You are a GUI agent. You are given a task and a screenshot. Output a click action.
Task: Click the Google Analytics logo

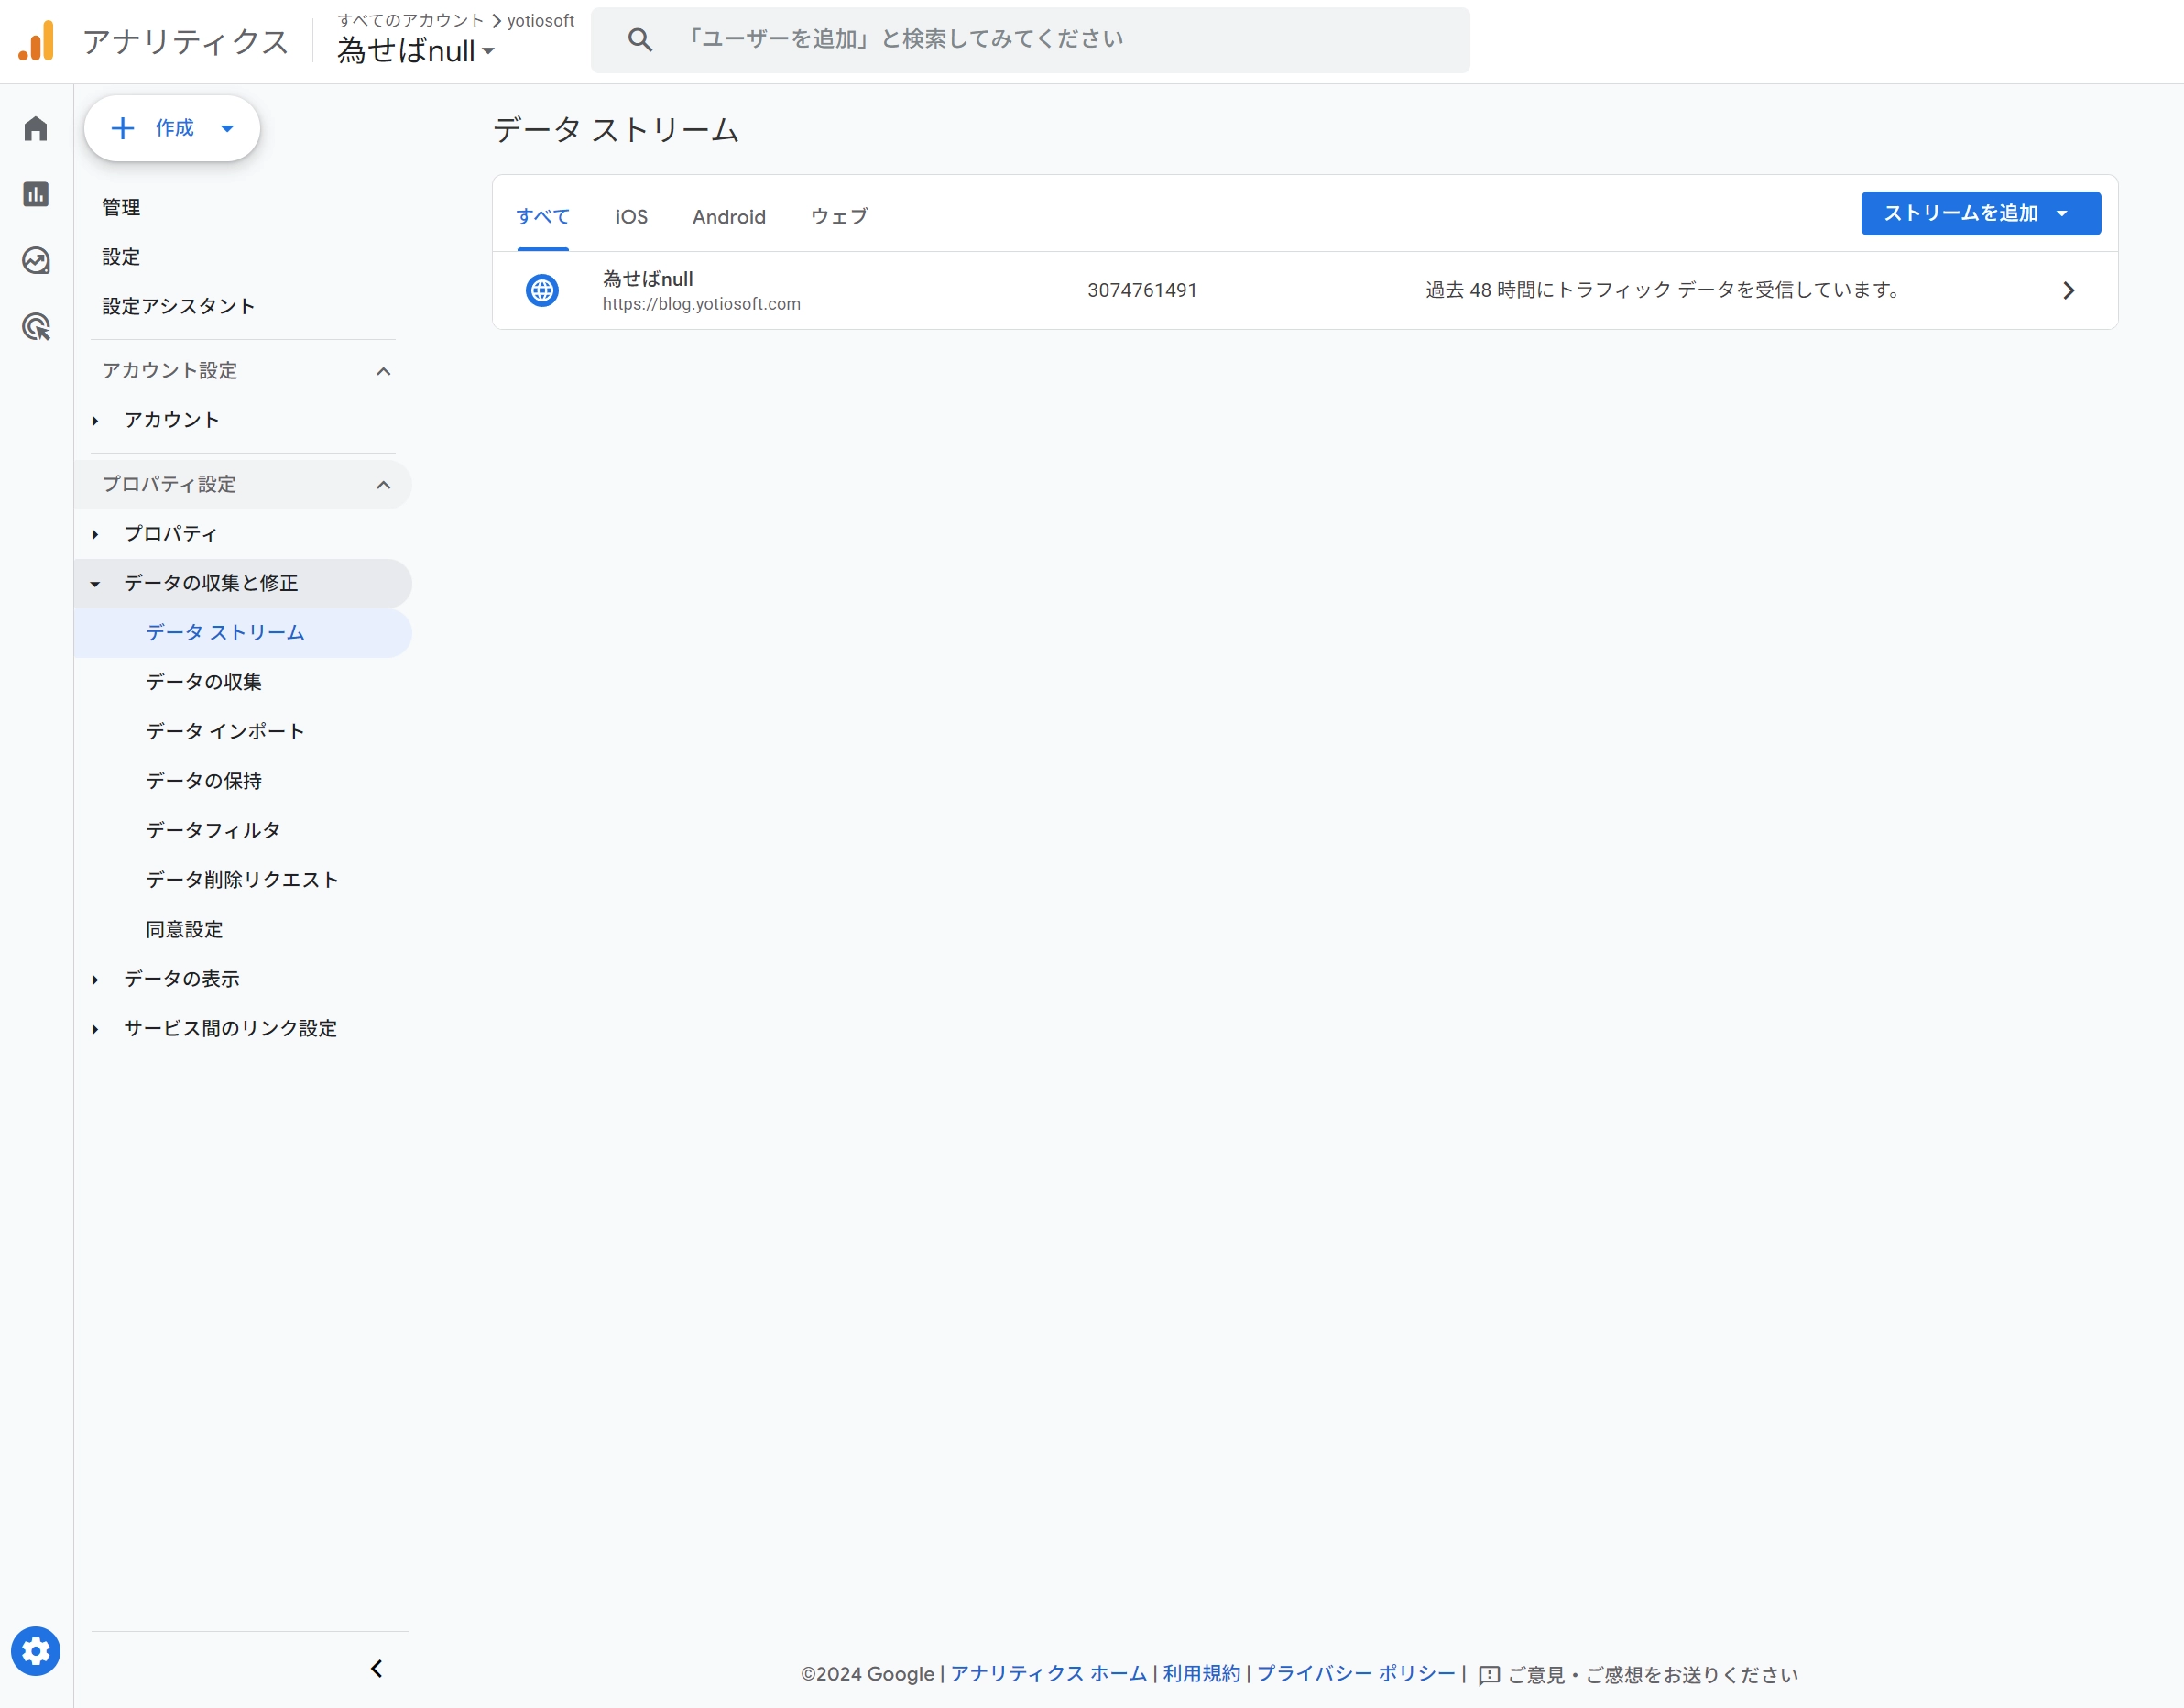[x=37, y=41]
